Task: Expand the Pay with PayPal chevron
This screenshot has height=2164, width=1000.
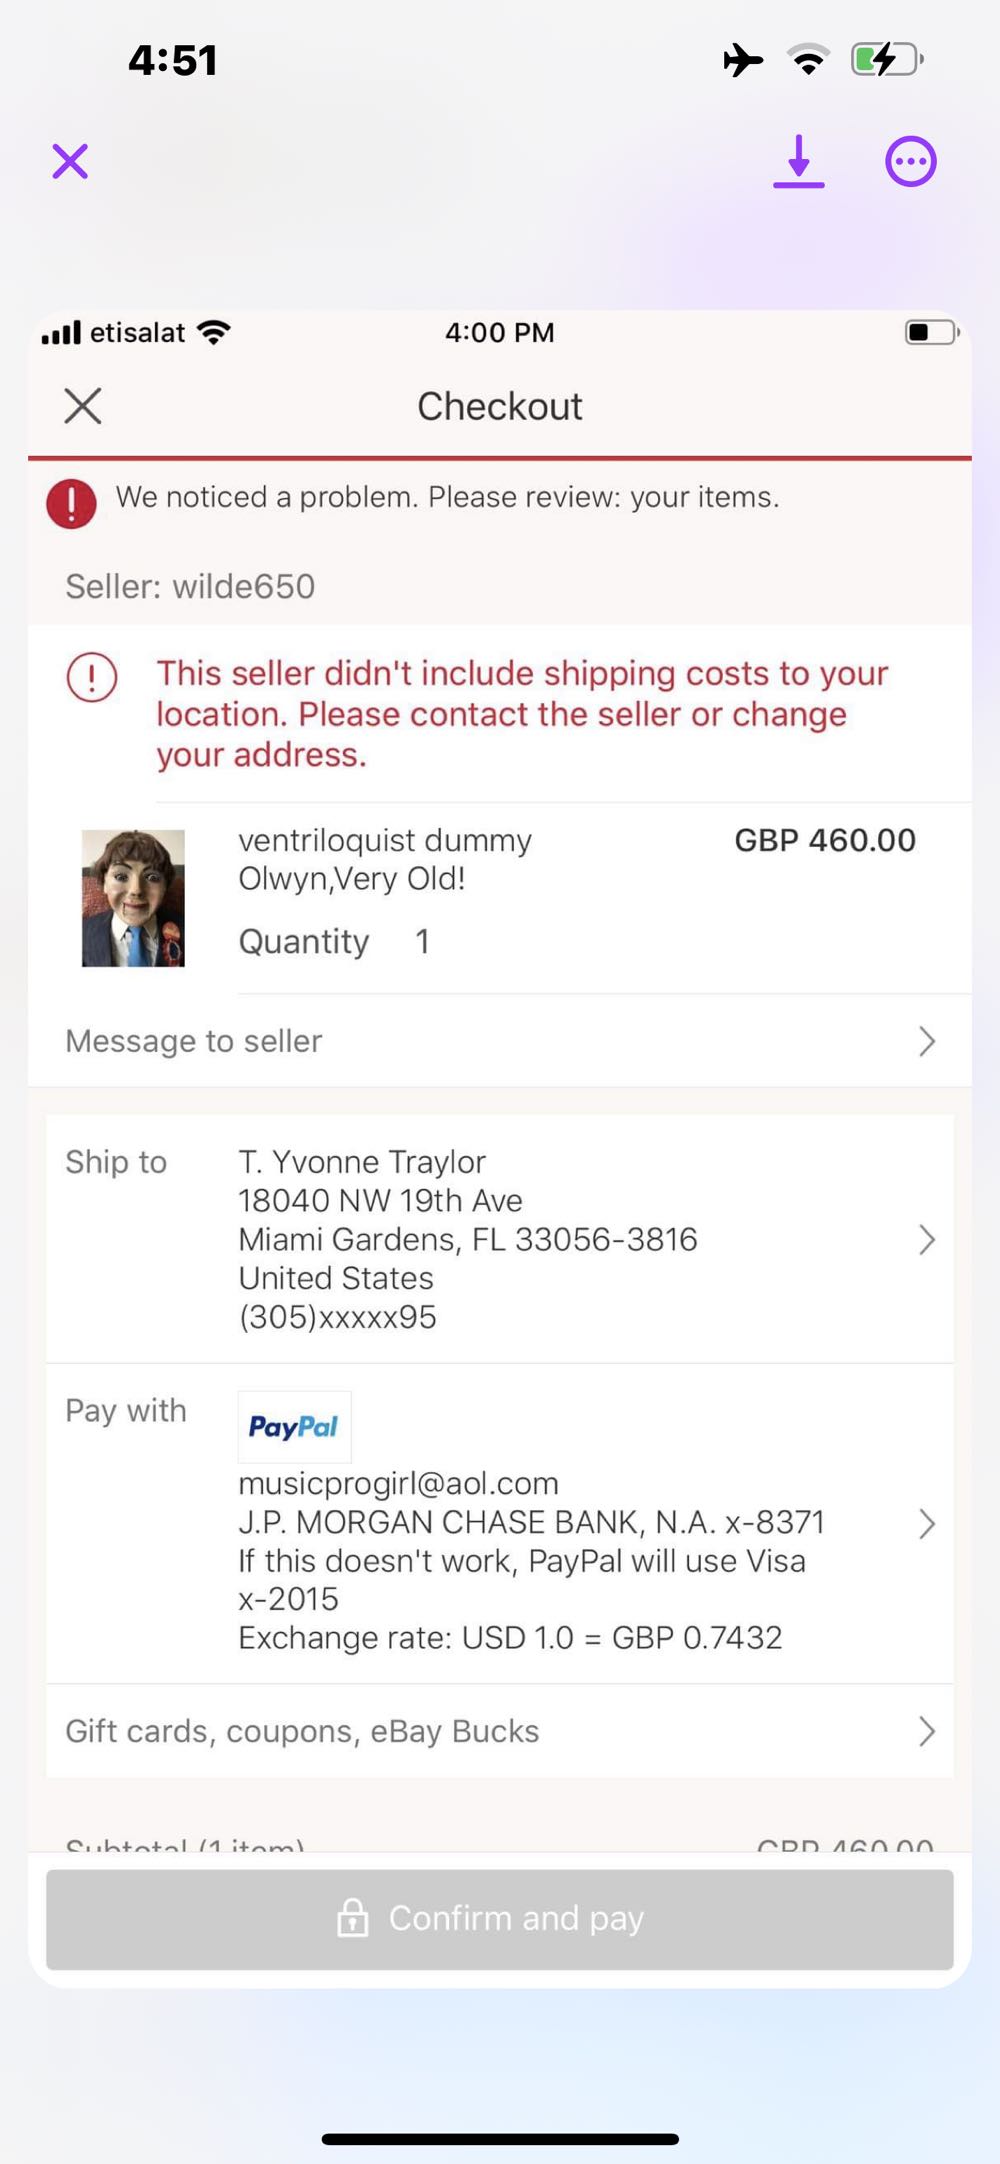Action: click(926, 1524)
